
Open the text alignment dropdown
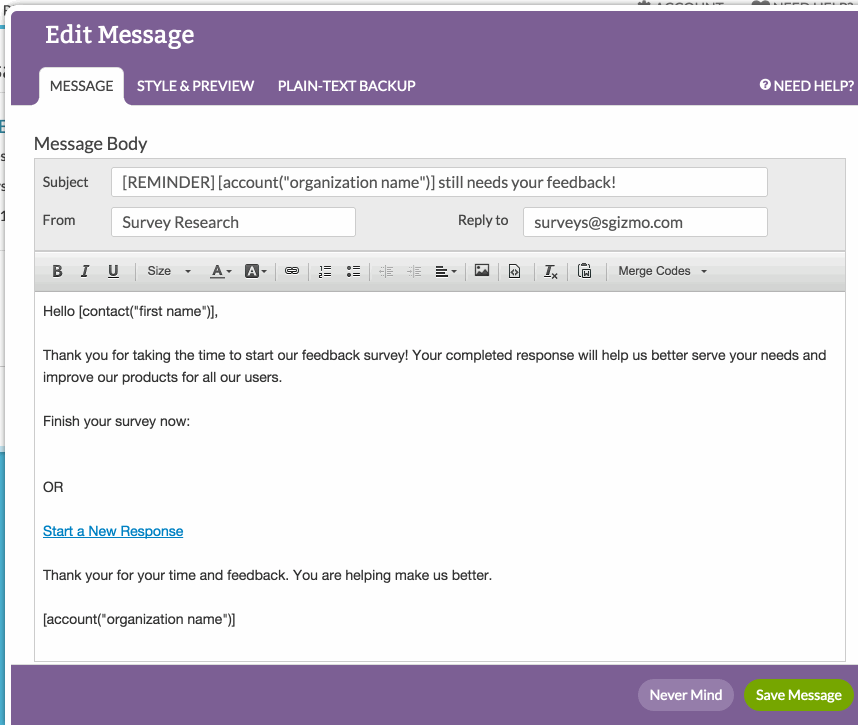click(x=444, y=270)
